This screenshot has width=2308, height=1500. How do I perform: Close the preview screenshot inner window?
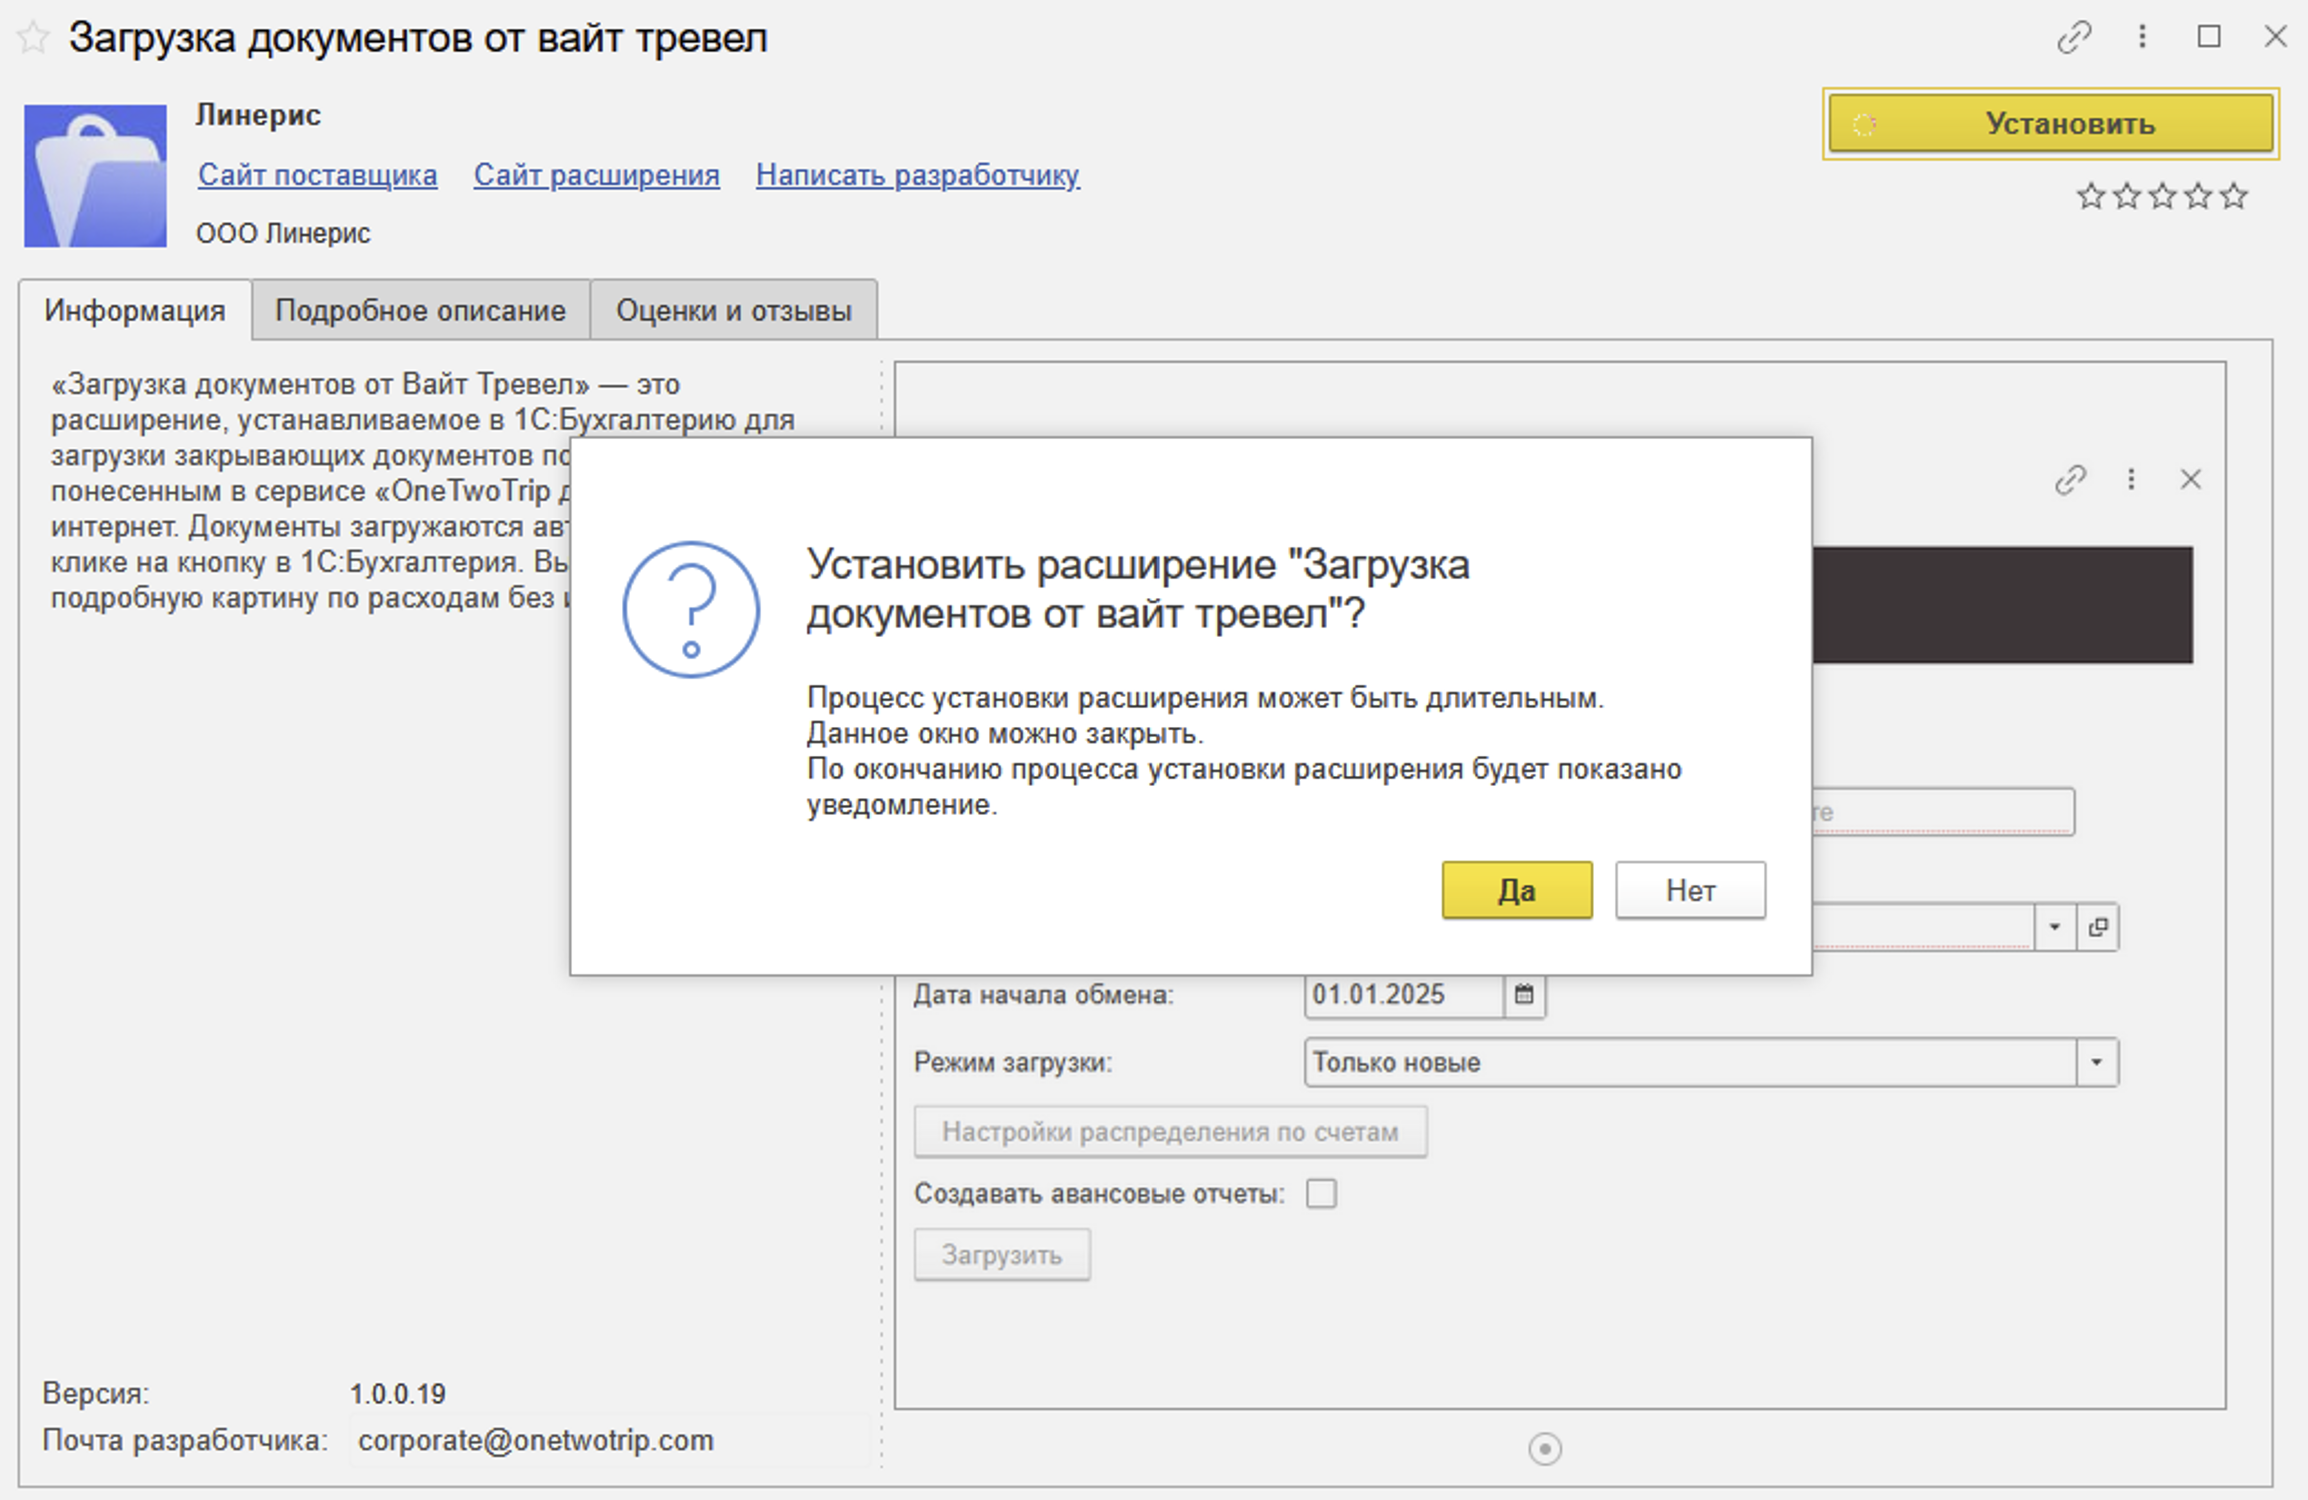pyautogui.click(x=2191, y=480)
